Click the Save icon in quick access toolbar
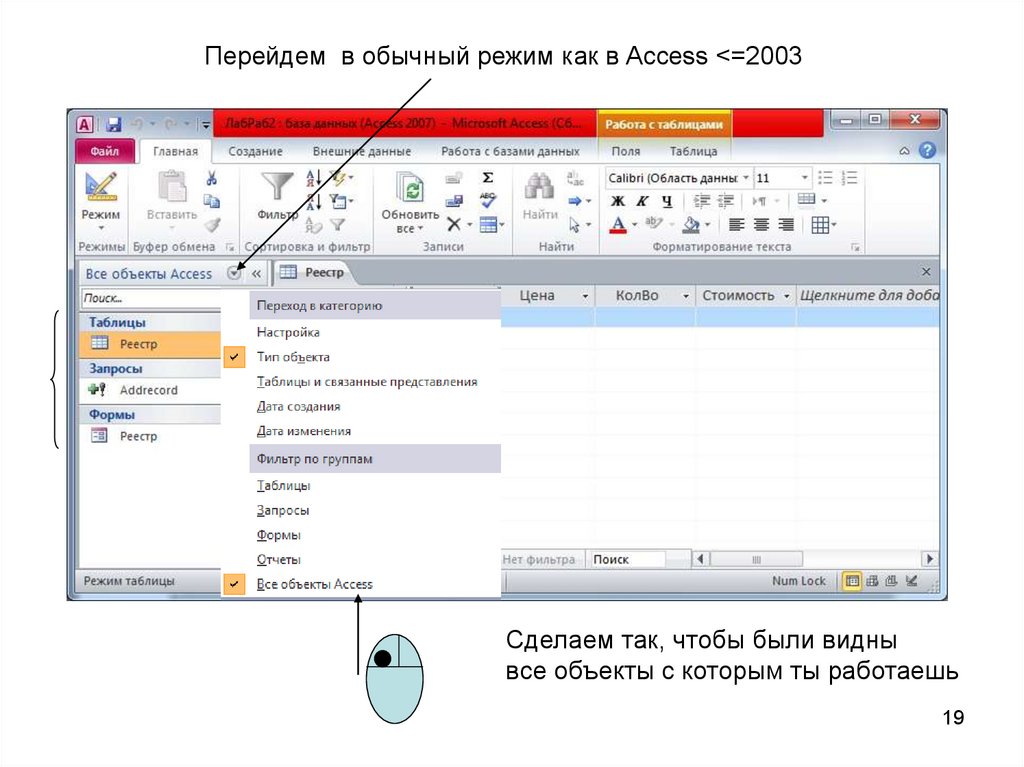 point(114,124)
